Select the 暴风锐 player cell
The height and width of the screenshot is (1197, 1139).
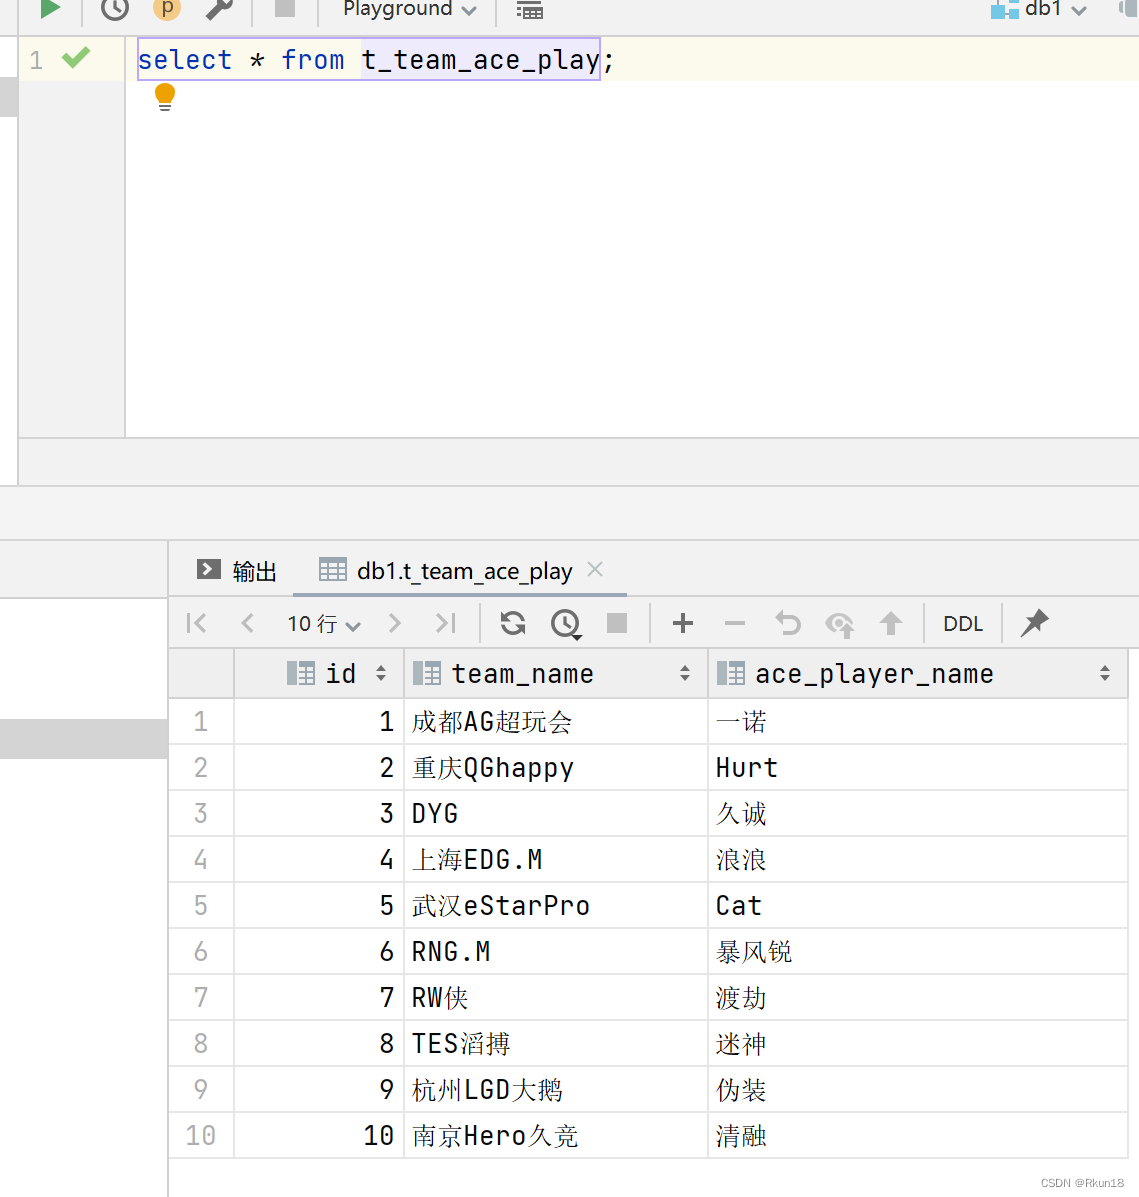click(918, 951)
